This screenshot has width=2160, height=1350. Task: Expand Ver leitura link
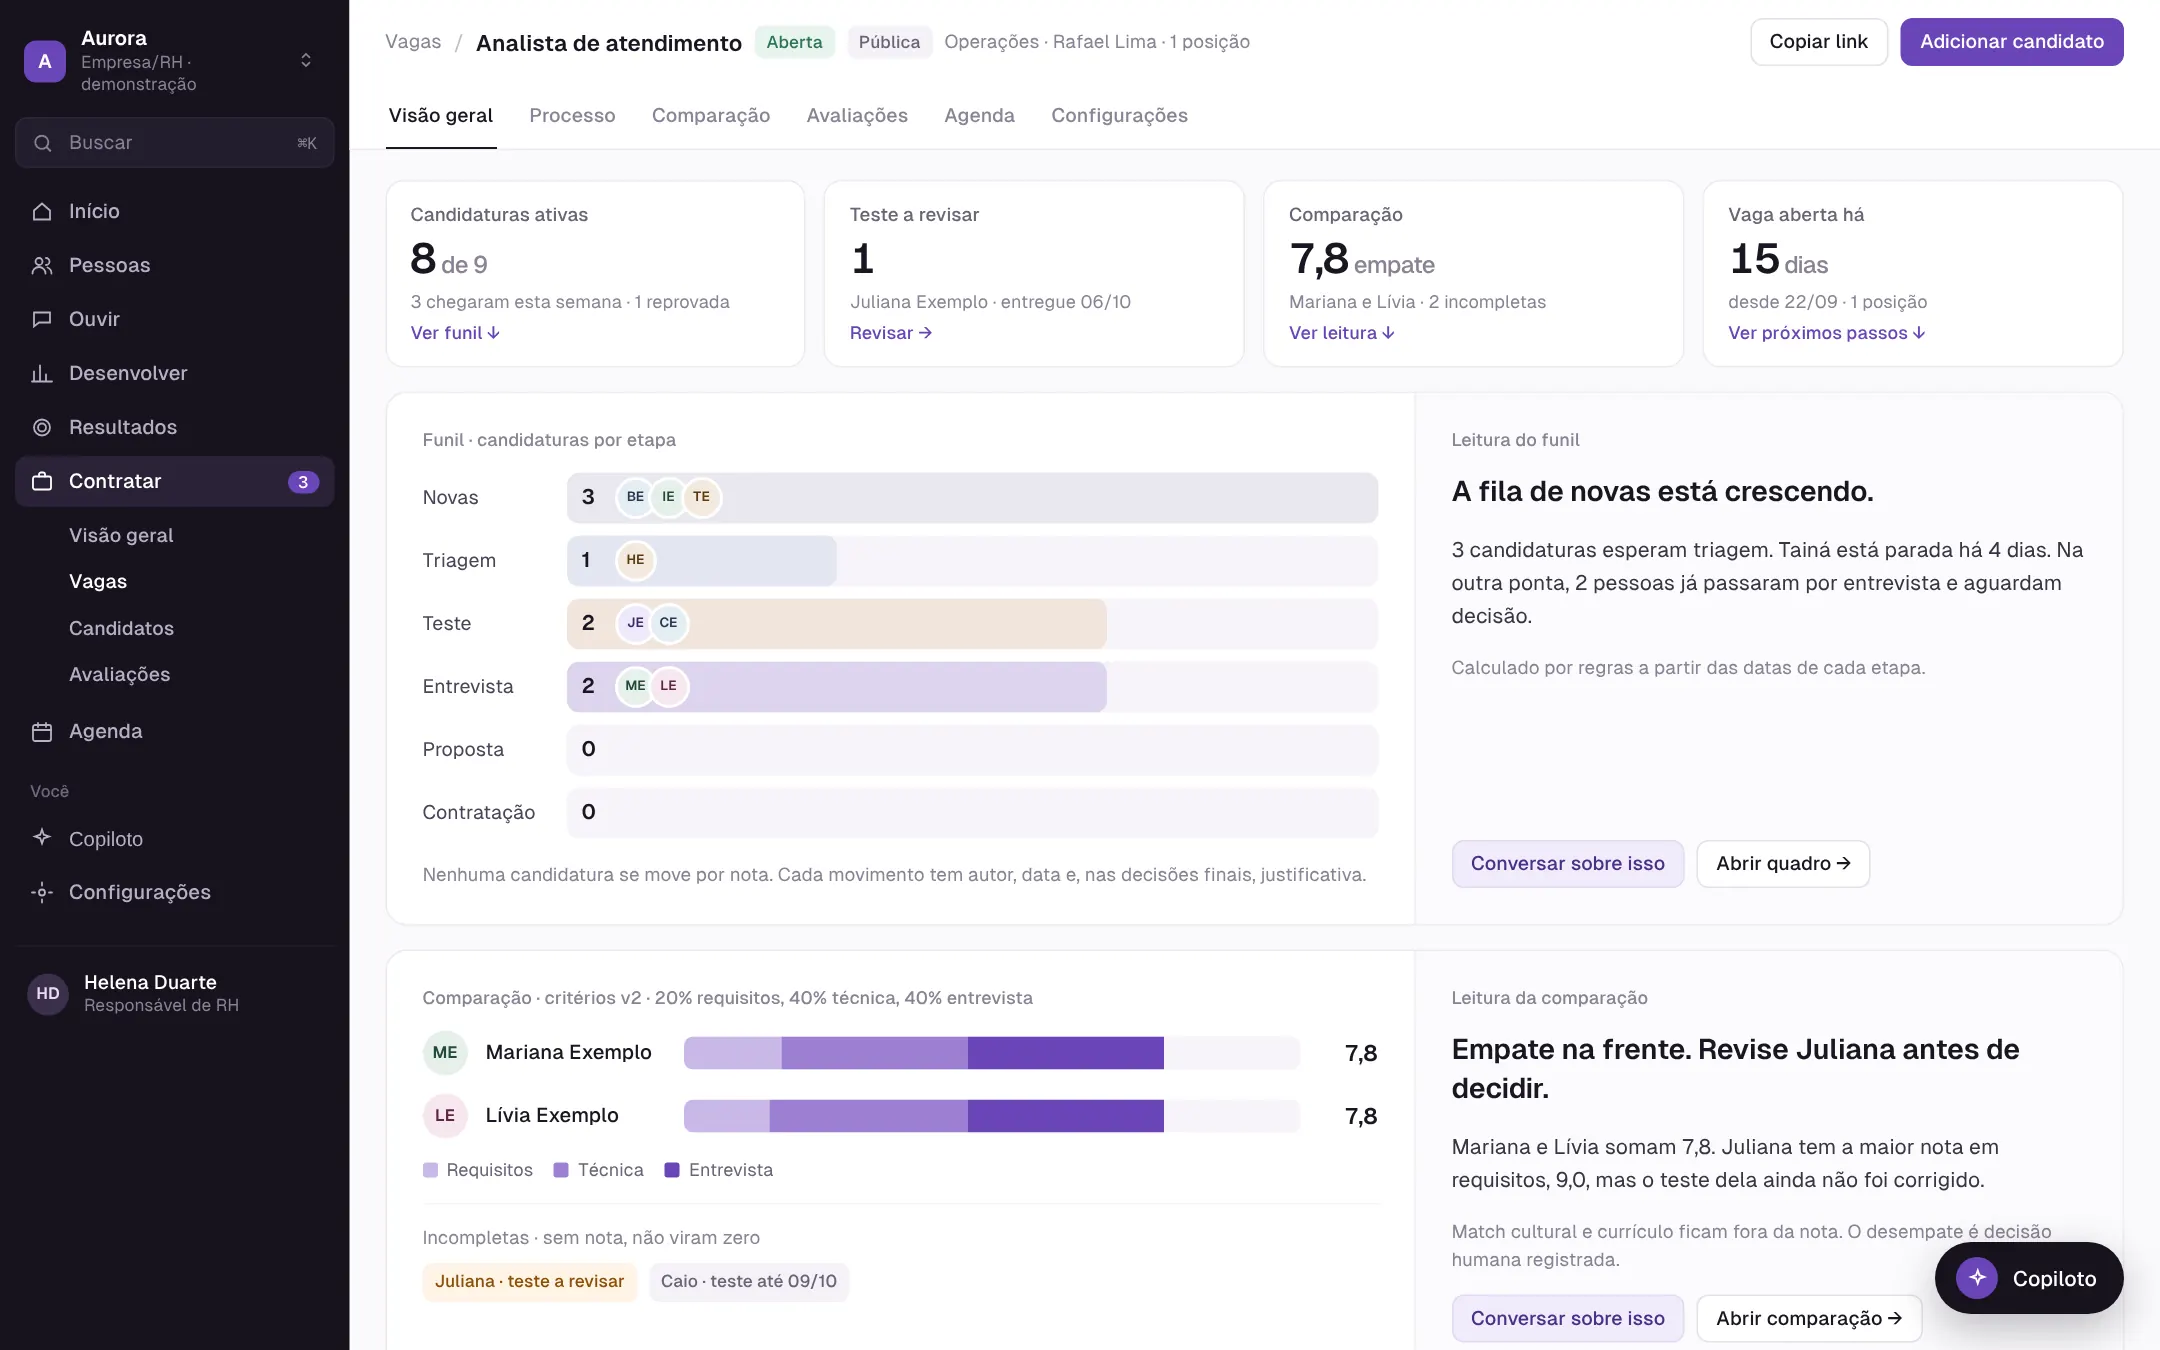1341,333
